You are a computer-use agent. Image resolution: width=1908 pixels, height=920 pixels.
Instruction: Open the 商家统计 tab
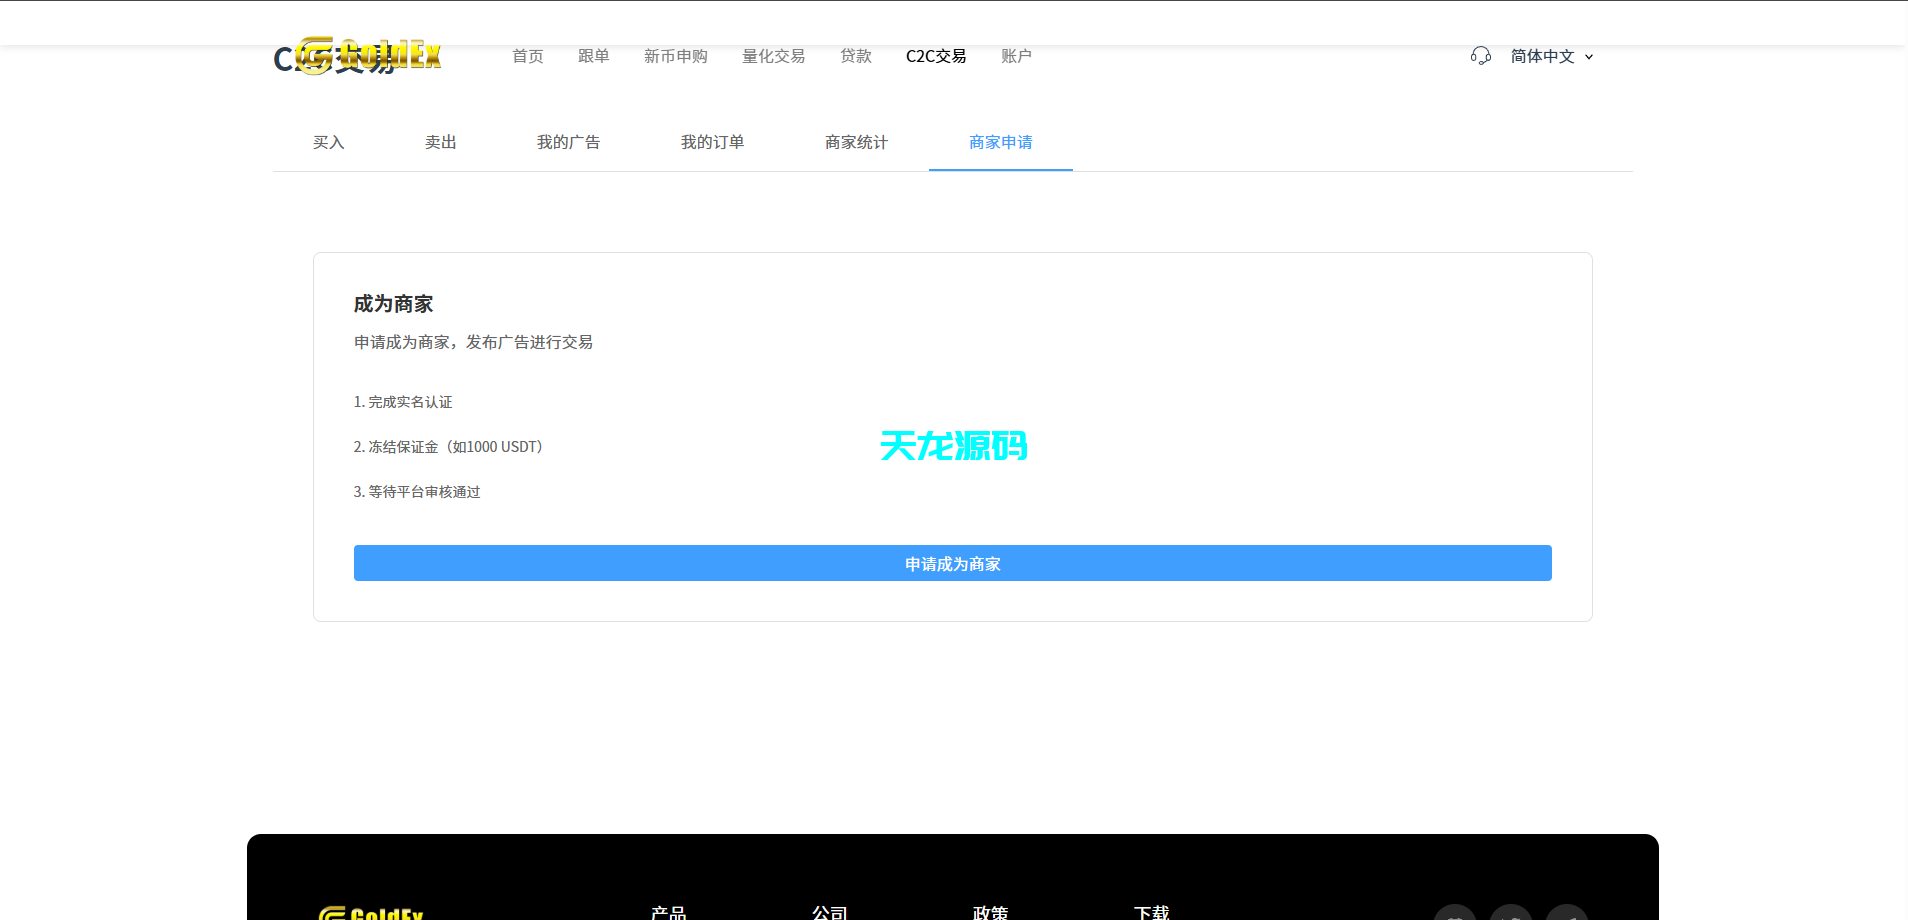(856, 142)
